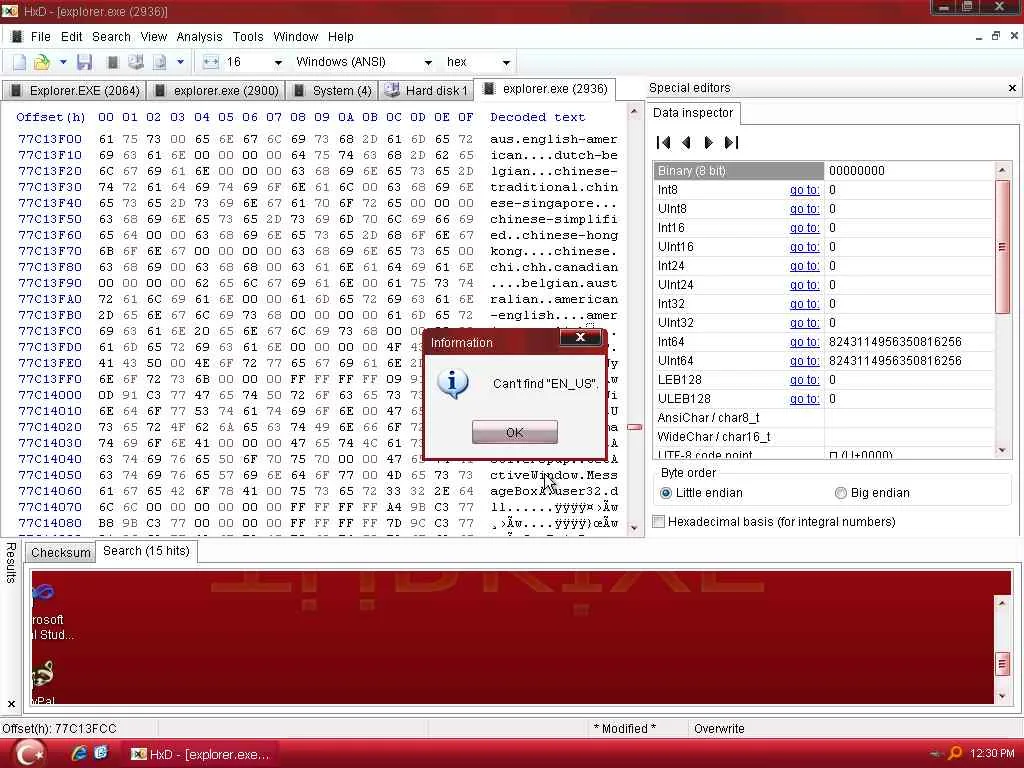This screenshot has height=768, width=1024.
Task: Click OK in the Information dialog
Action: [515, 432]
